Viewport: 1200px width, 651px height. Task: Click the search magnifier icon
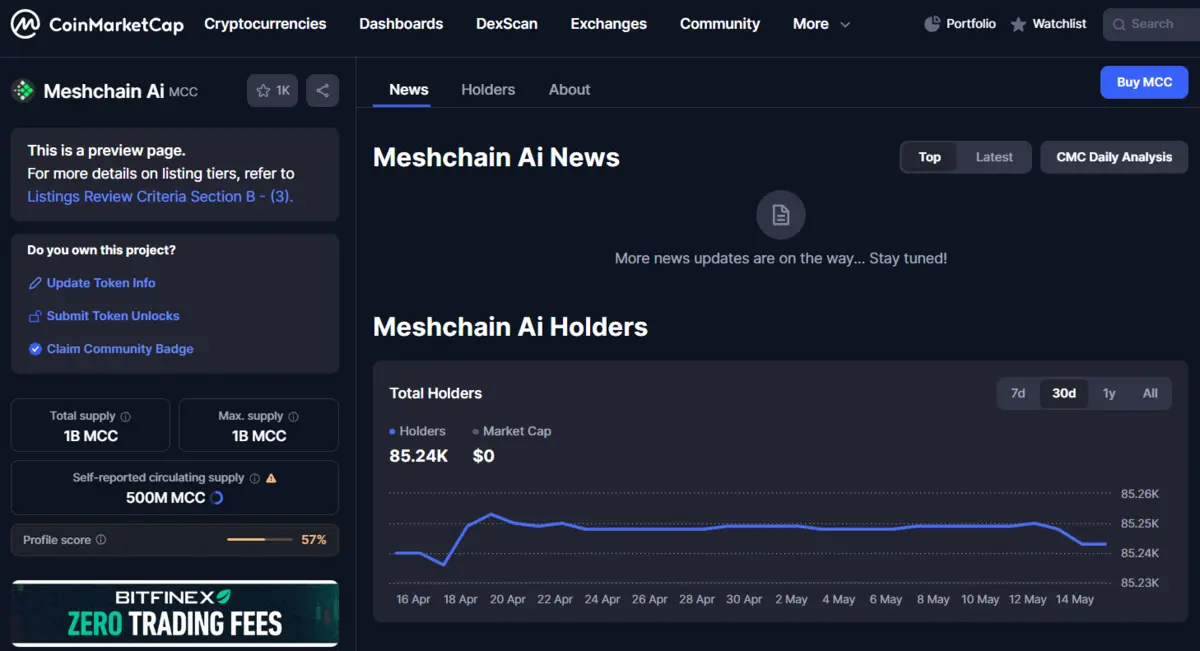1120,24
